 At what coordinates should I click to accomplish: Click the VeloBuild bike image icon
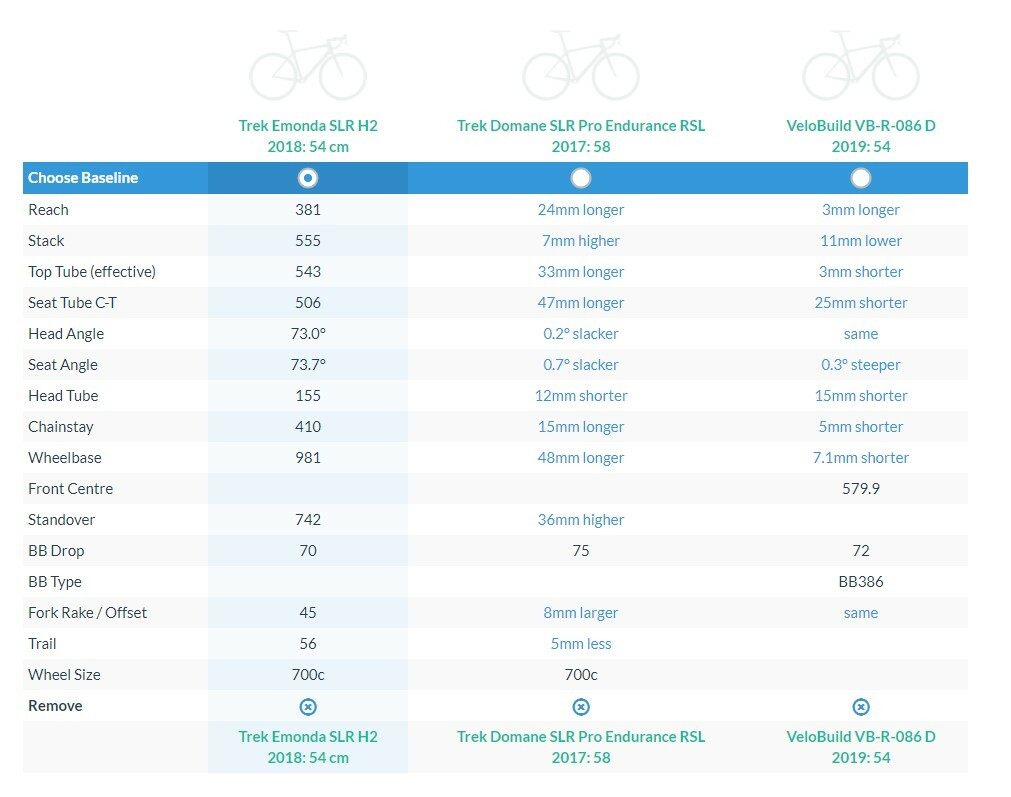point(860,65)
